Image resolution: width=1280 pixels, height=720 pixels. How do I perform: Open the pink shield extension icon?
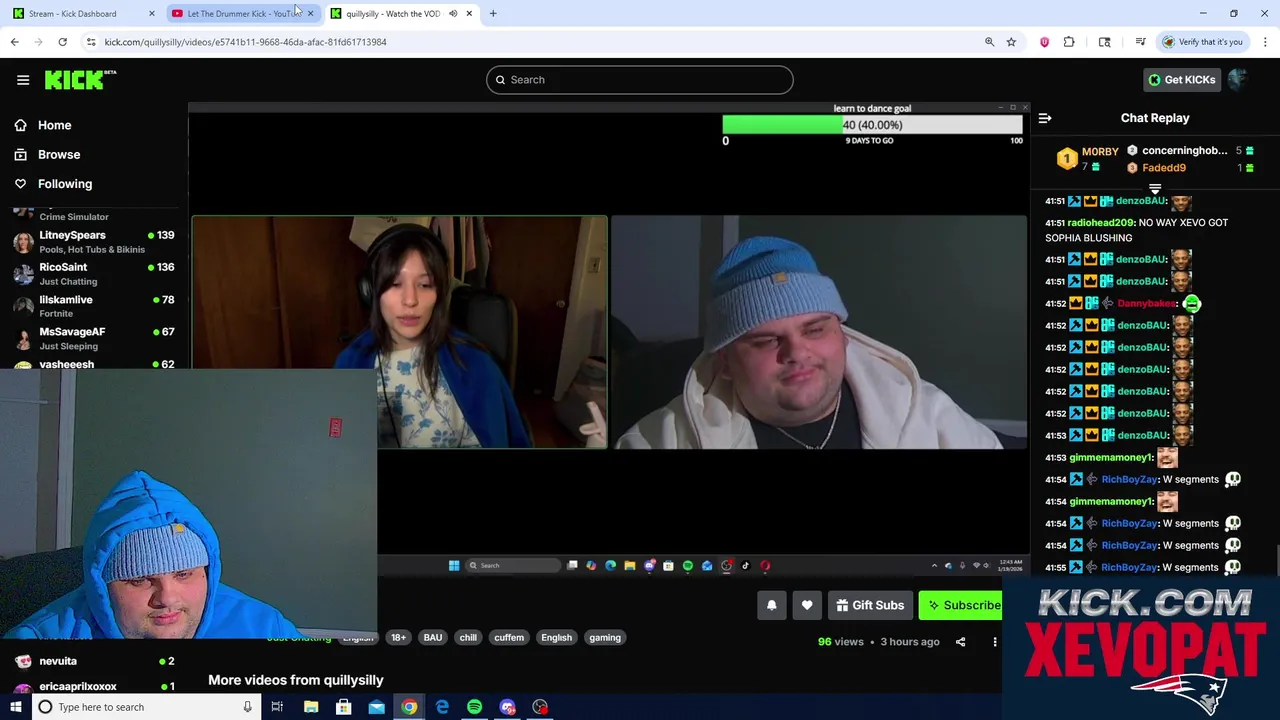(x=1045, y=42)
